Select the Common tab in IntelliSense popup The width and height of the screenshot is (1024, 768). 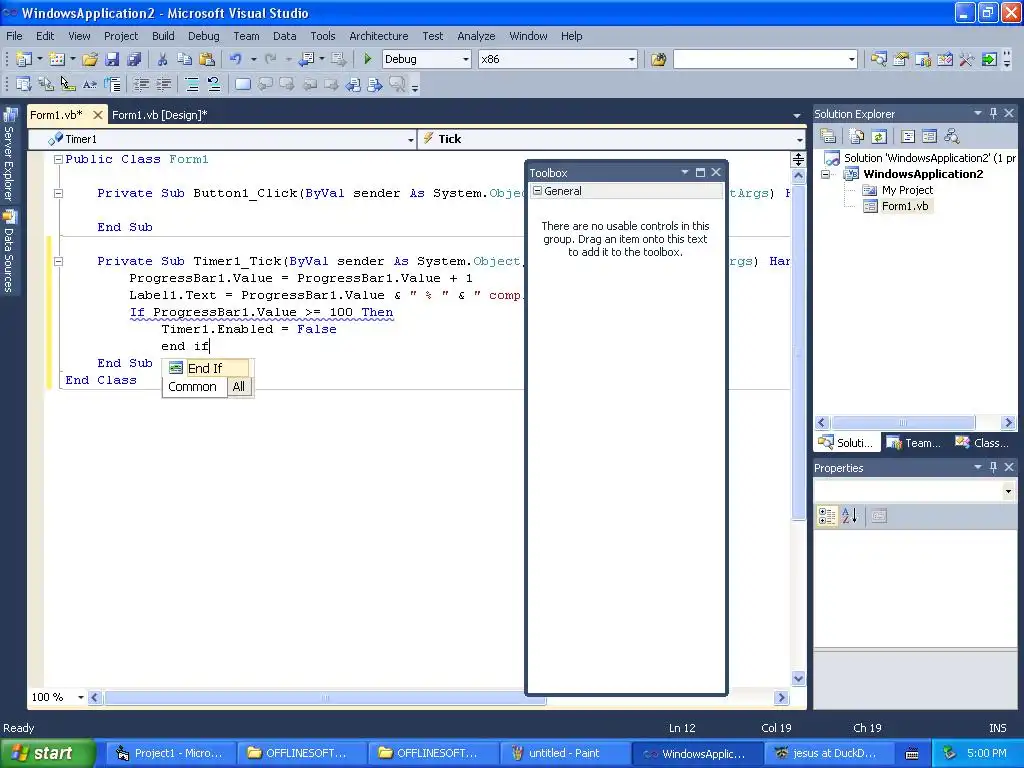point(193,387)
